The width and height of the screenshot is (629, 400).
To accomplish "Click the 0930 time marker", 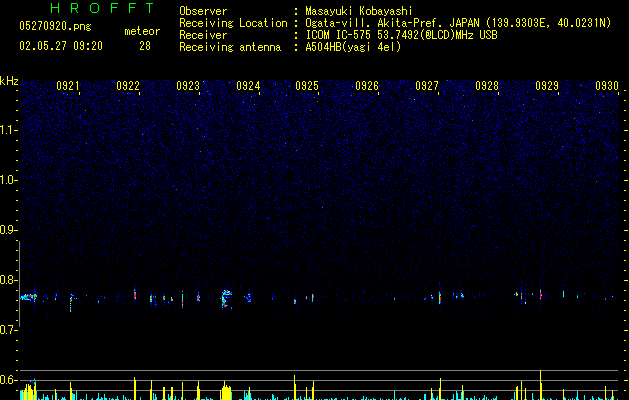I will click(607, 86).
